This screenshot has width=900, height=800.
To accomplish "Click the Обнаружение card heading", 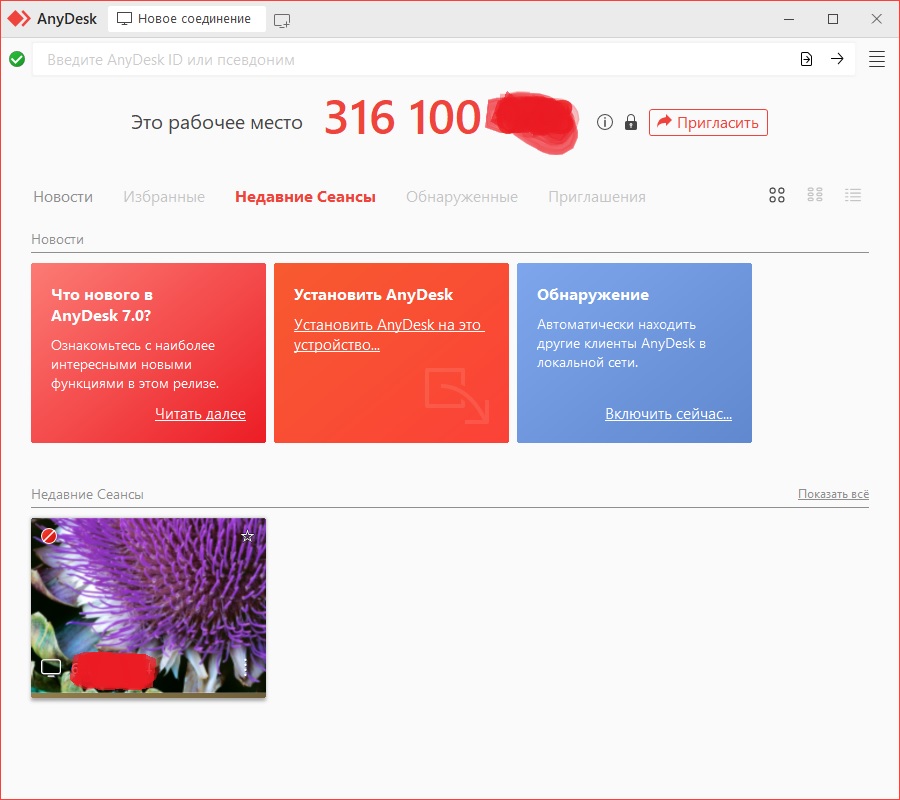I will point(593,294).
